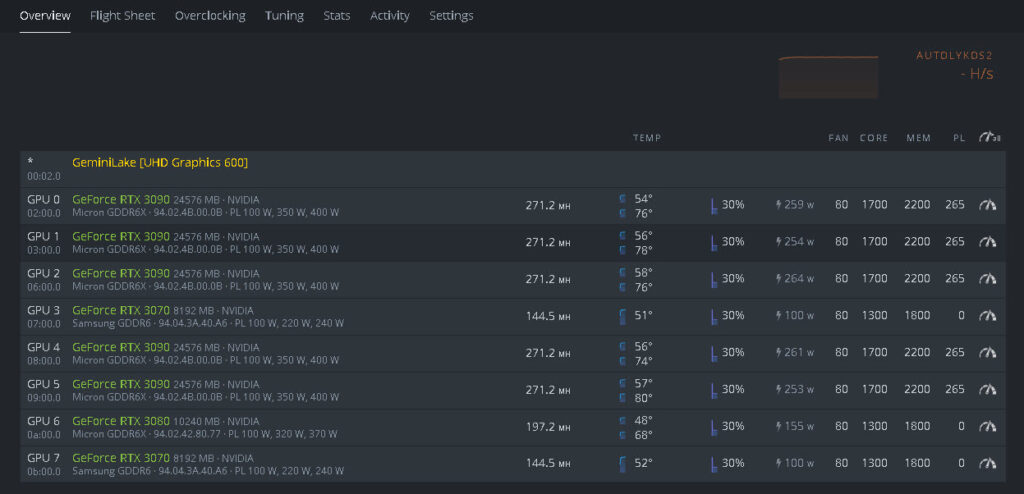Click GPU 3 temperature icon at 51°
The image size is (1024, 494).
point(622,316)
